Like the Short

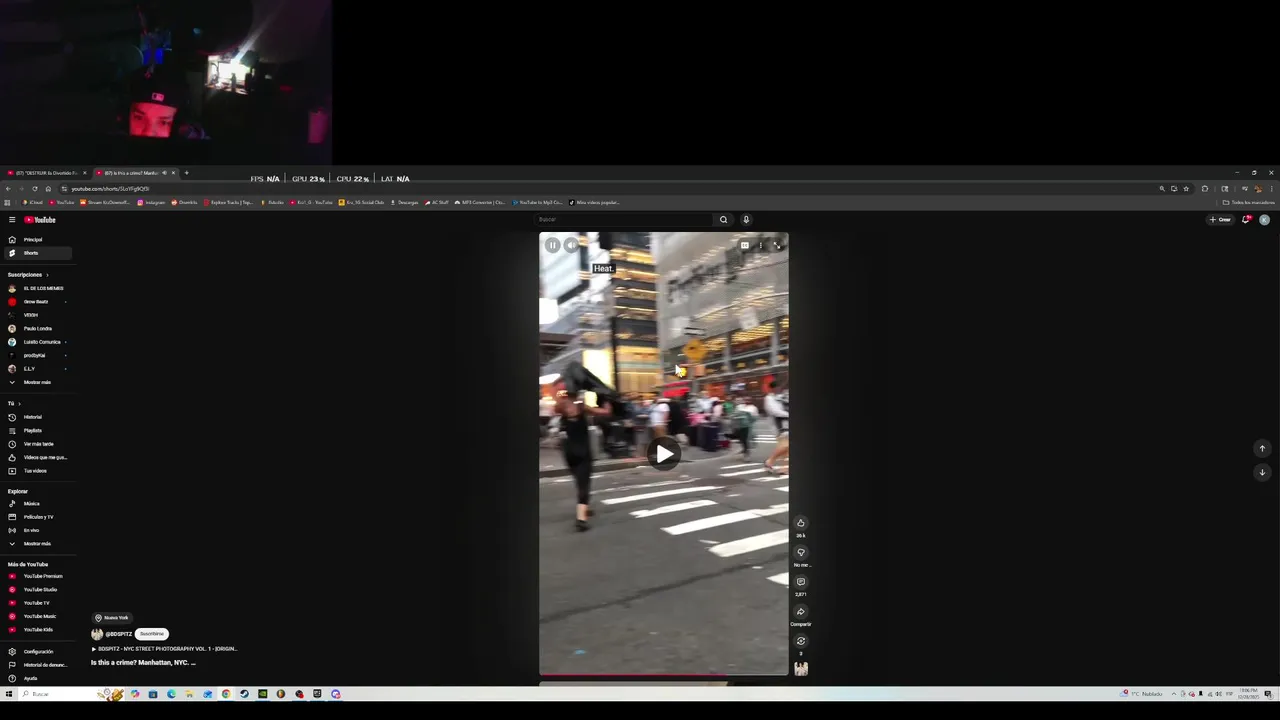click(801, 523)
